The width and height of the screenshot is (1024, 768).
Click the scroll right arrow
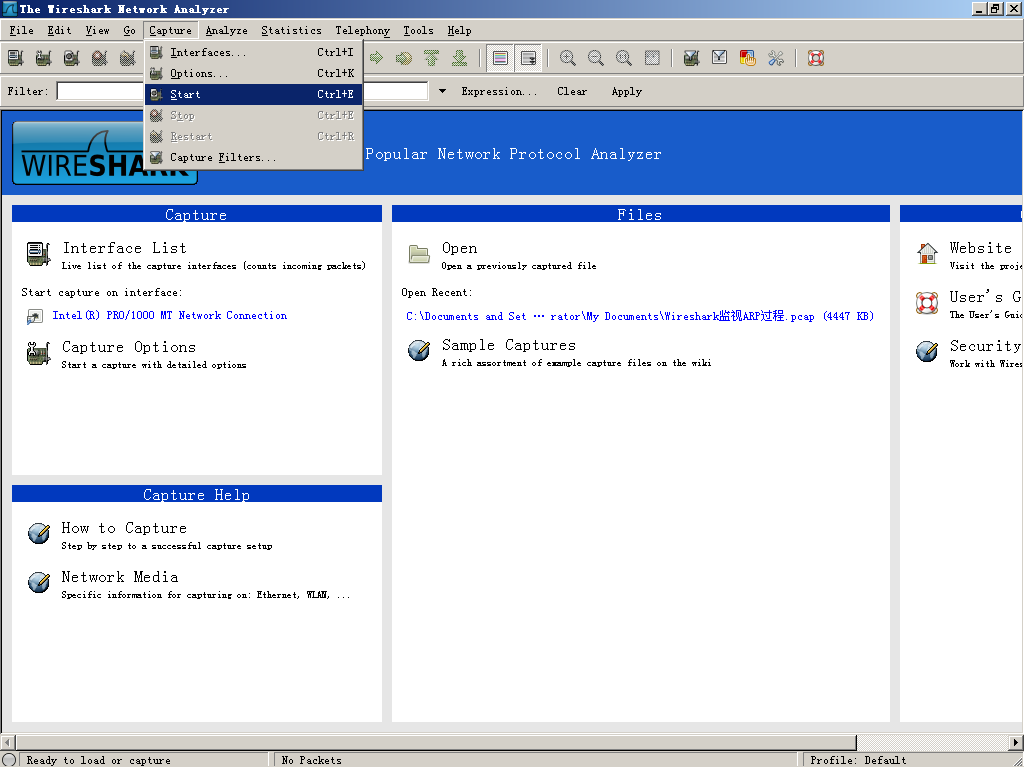[x=1016, y=743]
